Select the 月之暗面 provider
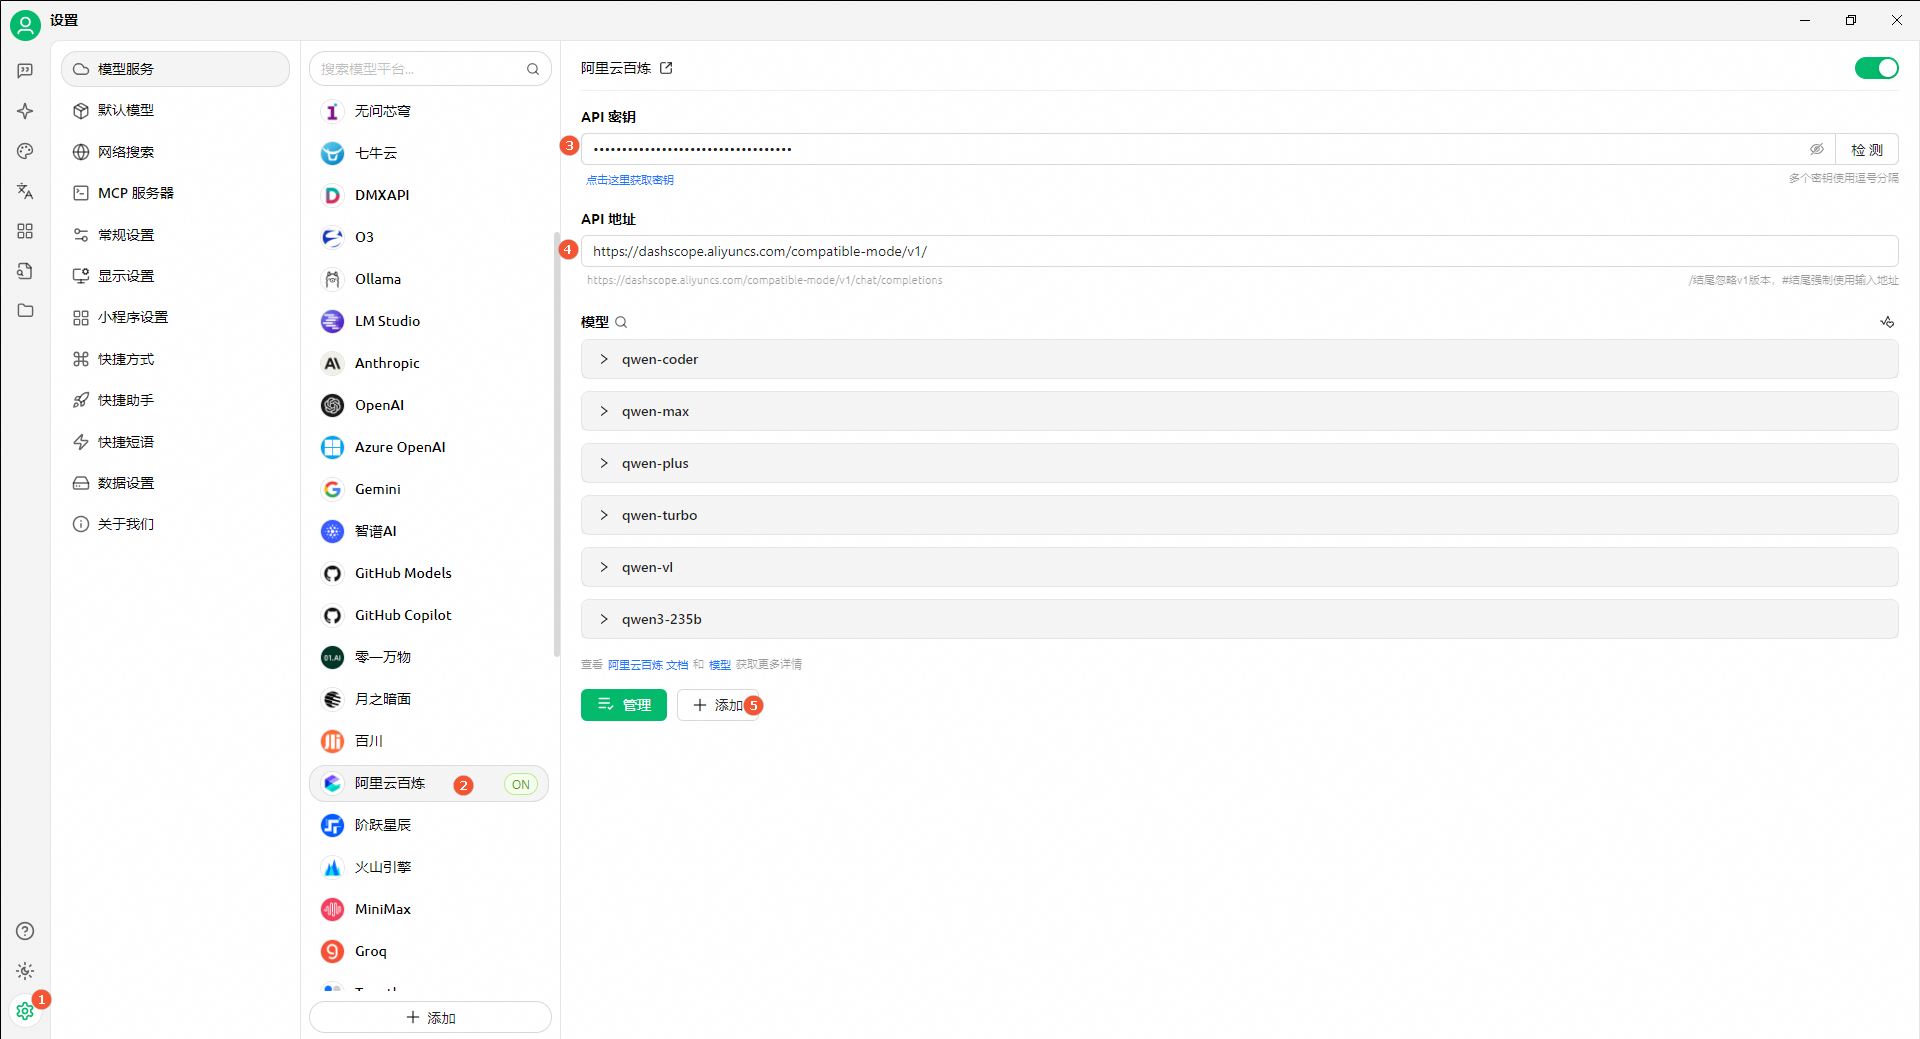 coord(429,699)
